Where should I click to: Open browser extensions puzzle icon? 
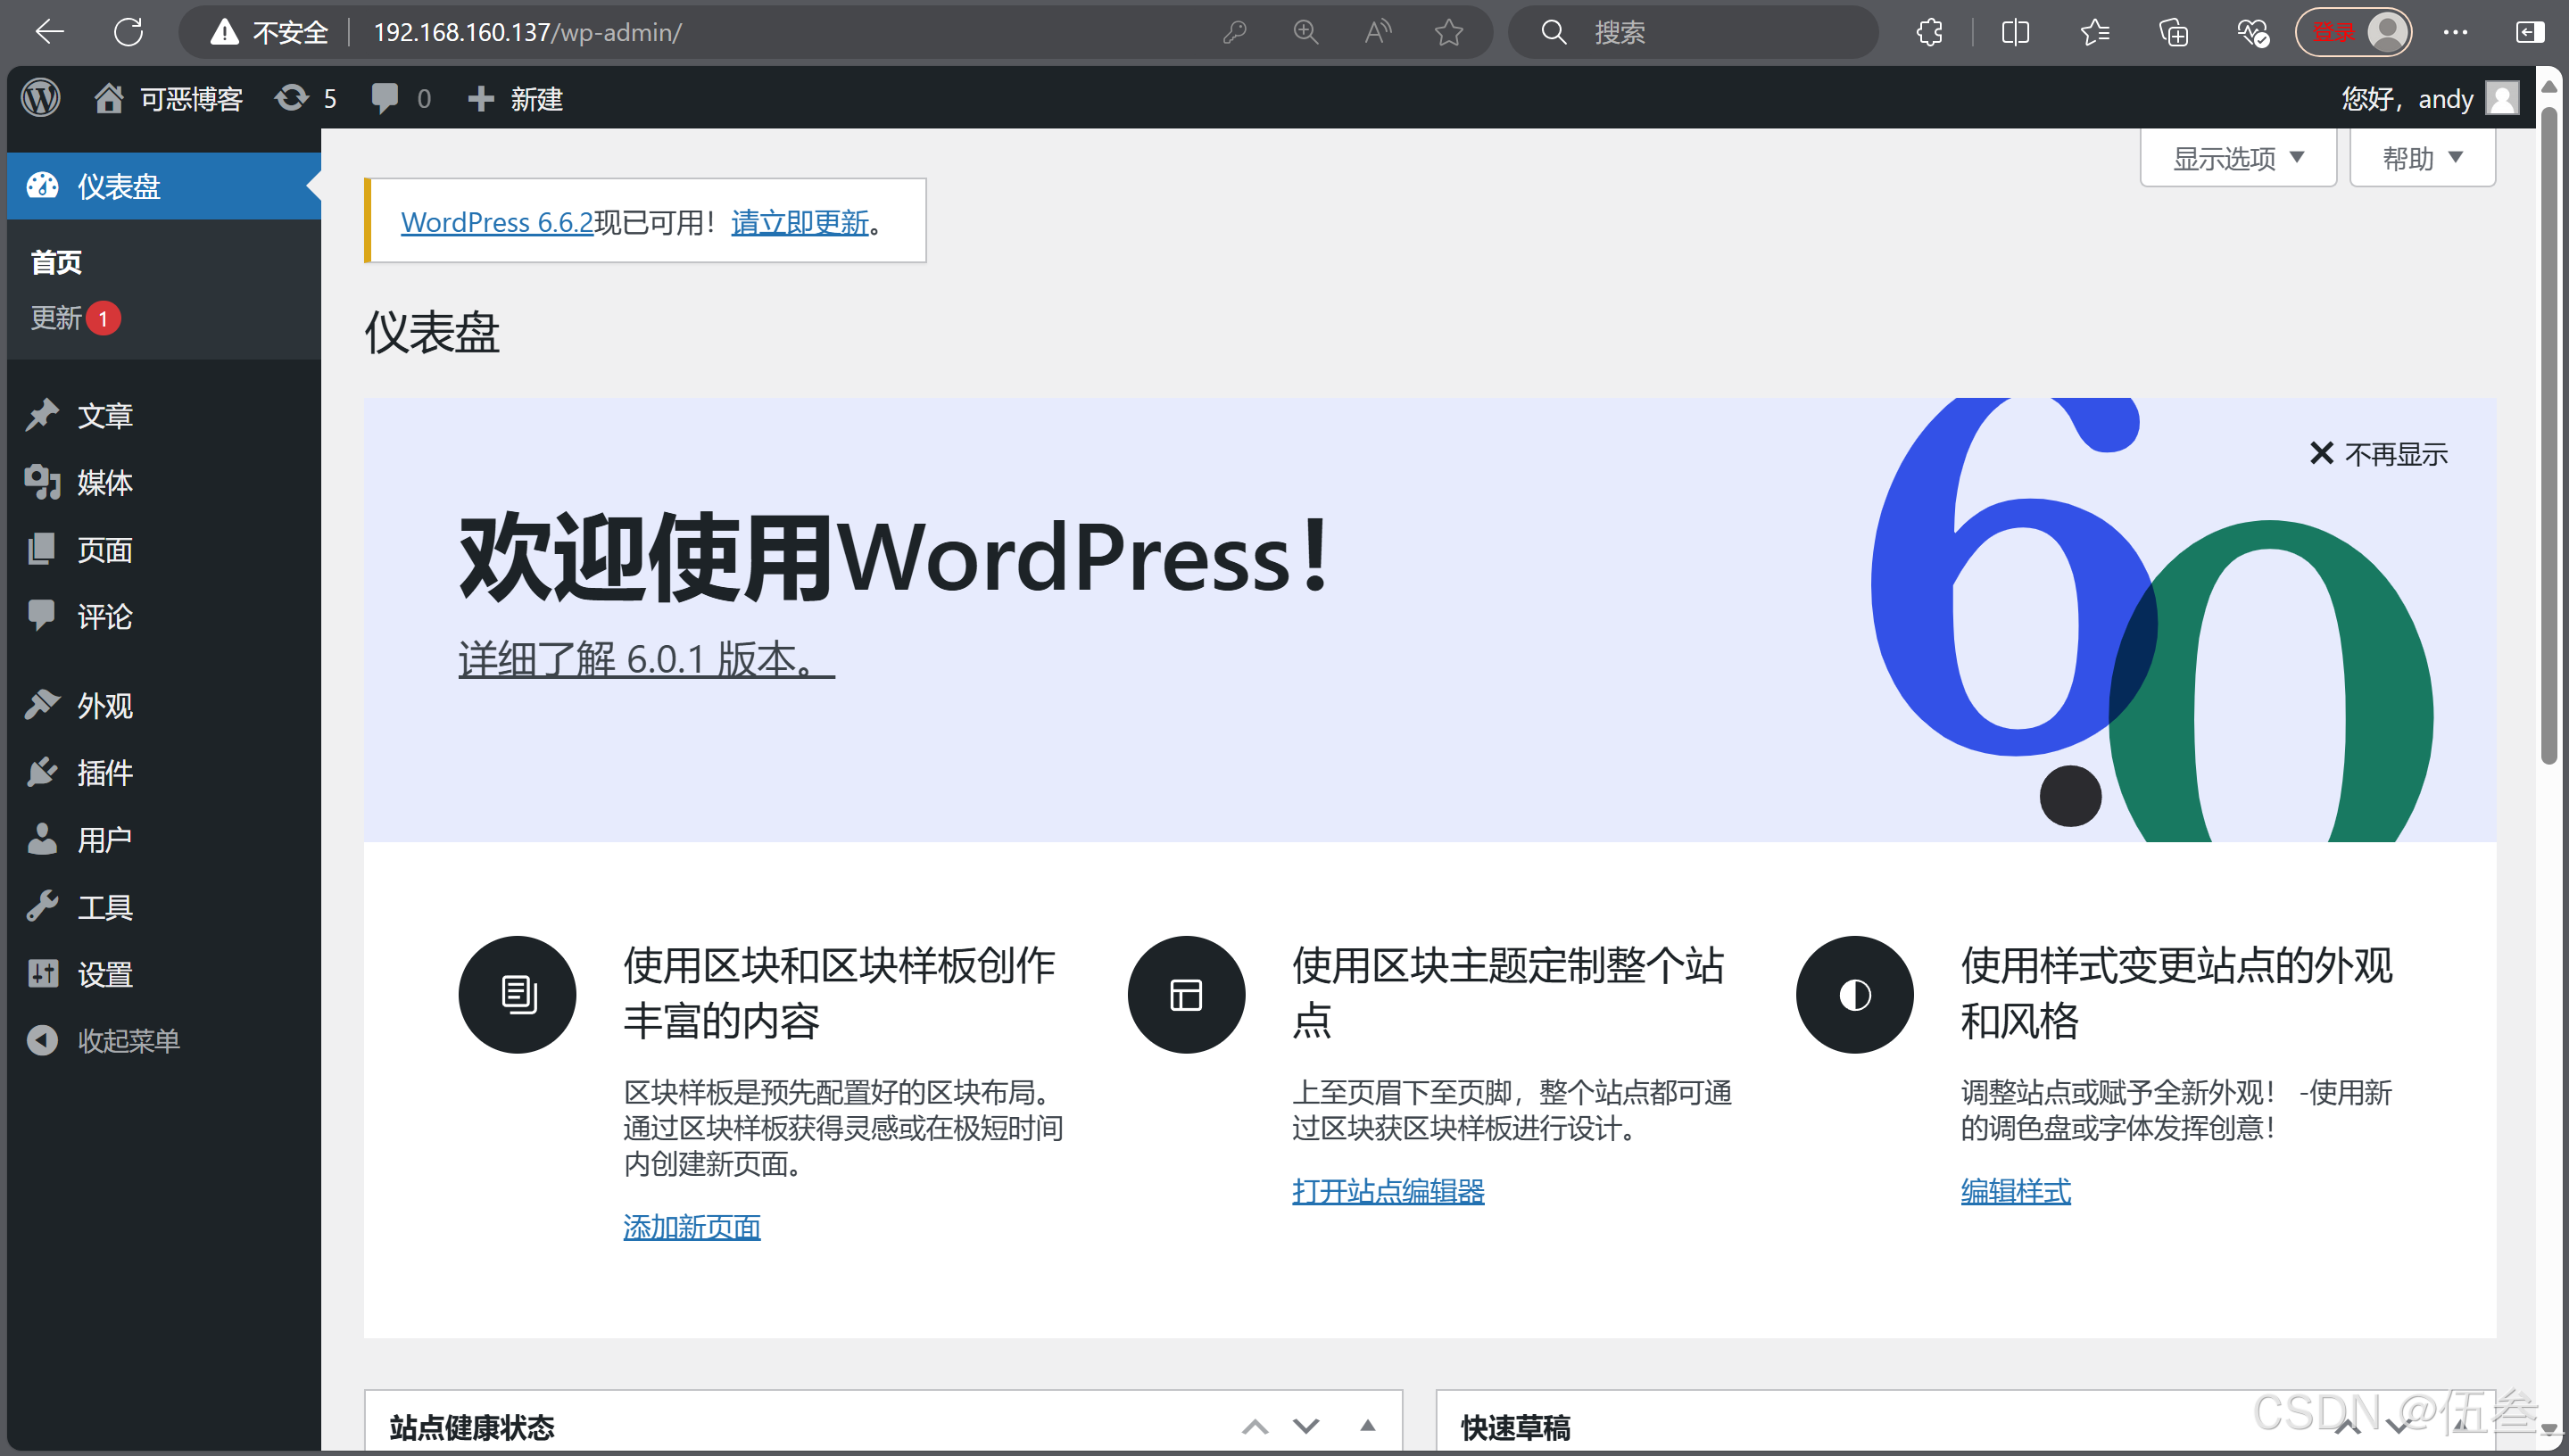[1929, 32]
